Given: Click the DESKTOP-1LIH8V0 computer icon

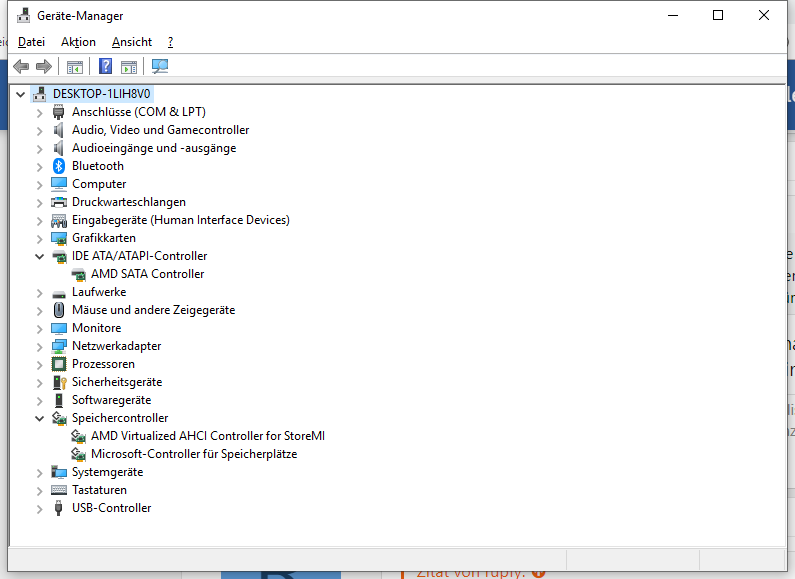Looking at the screenshot, I should (40, 94).
